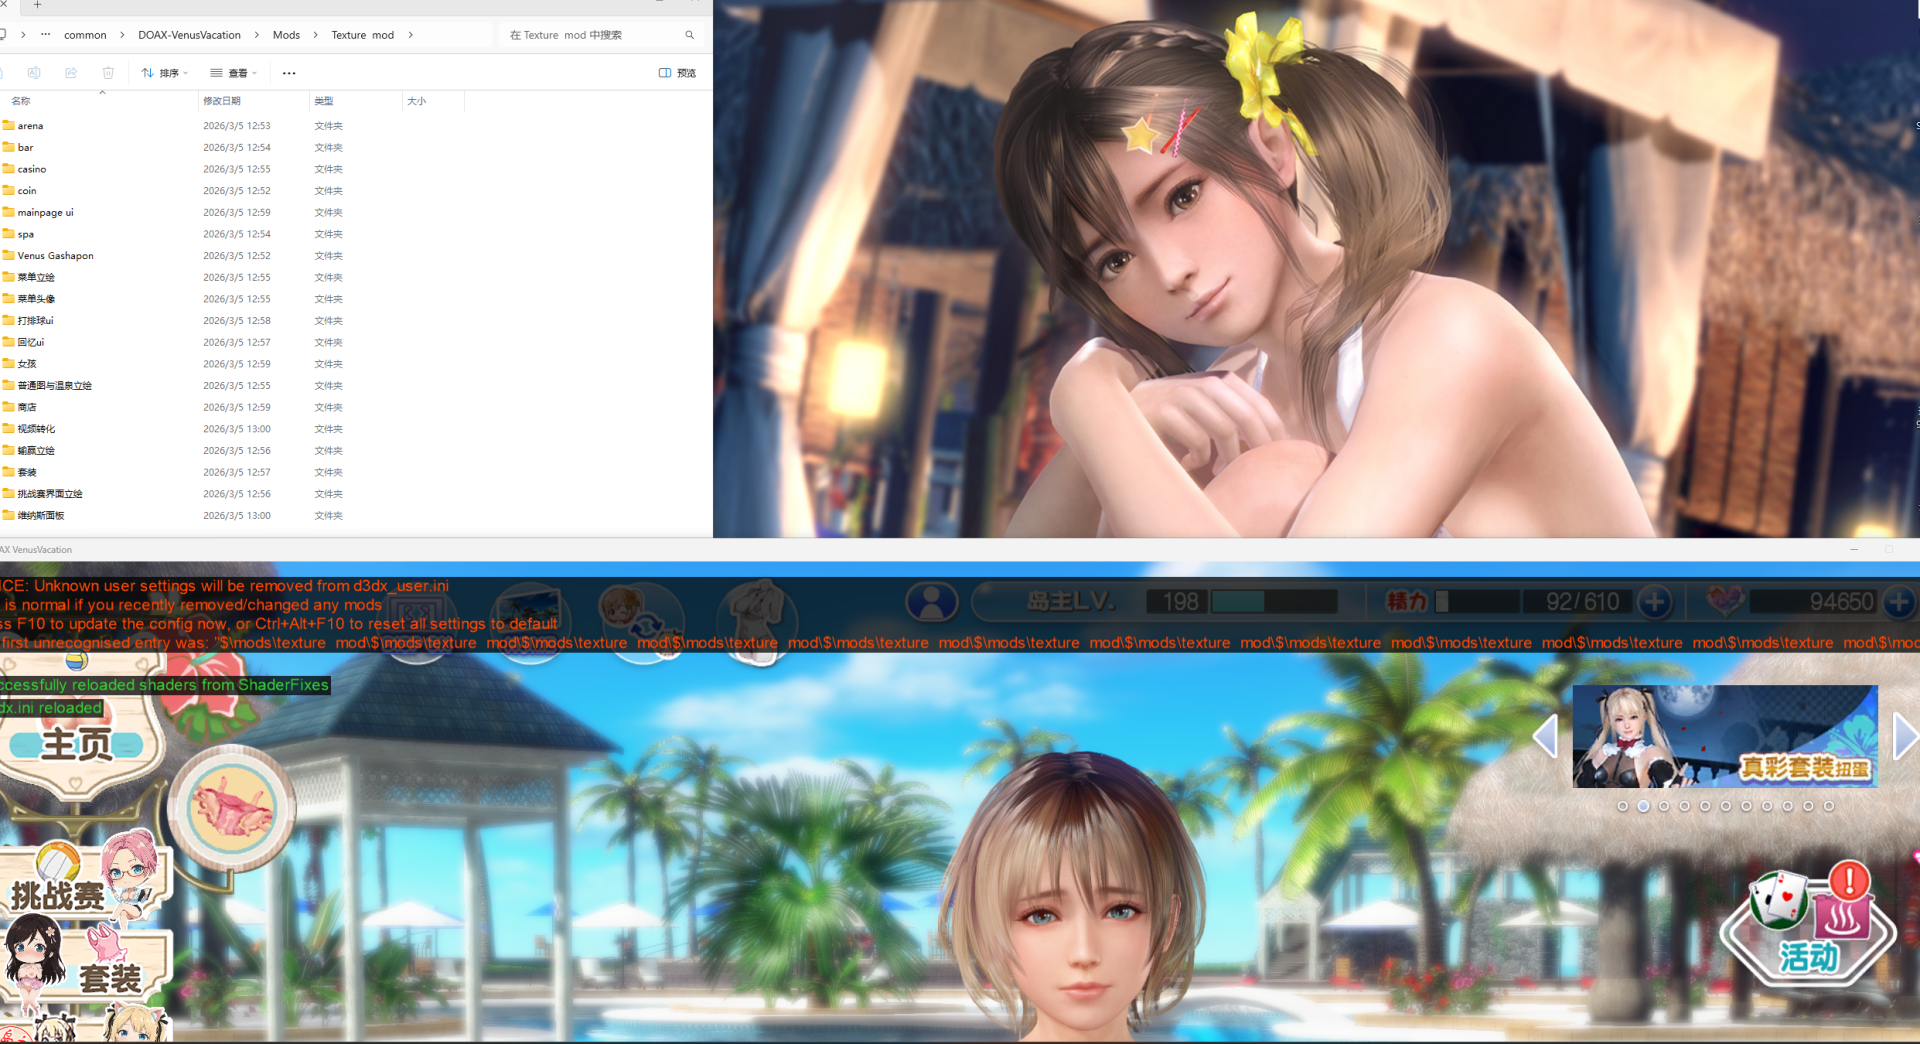Go to the Mods breadcrumb
This screenshot has width=1920, height=1044.
[x=286, y=35]
